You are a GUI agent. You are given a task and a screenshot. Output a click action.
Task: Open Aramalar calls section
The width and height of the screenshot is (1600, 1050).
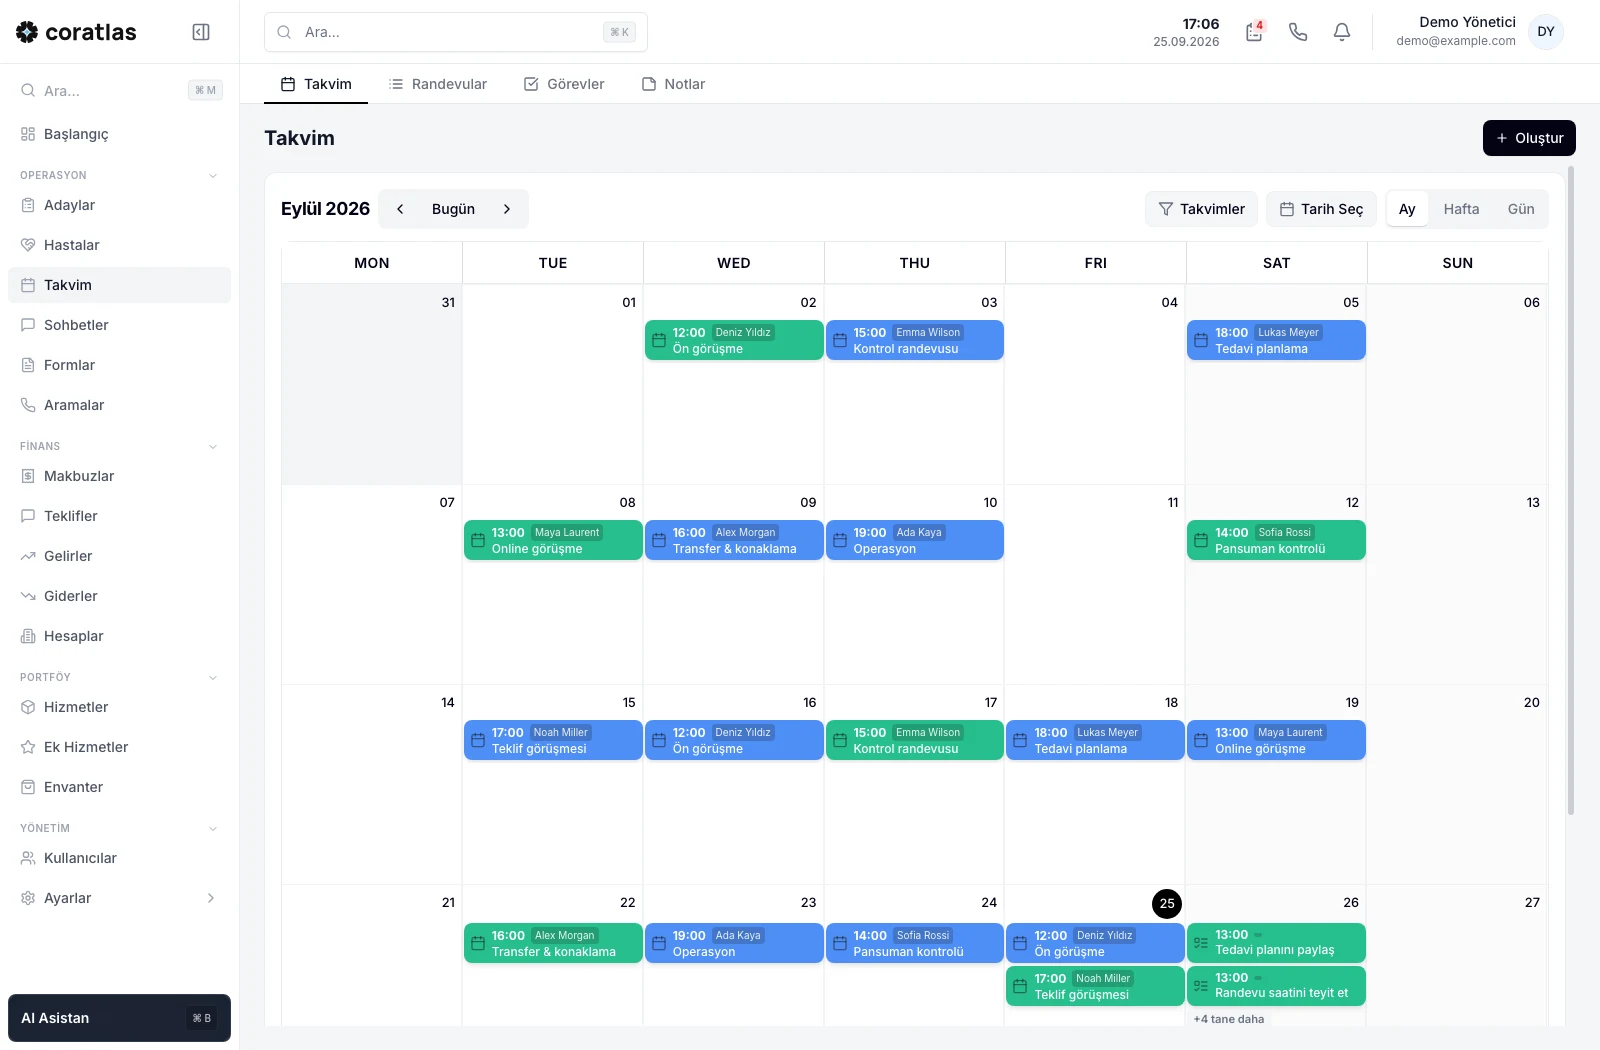[x=119, y=405]
